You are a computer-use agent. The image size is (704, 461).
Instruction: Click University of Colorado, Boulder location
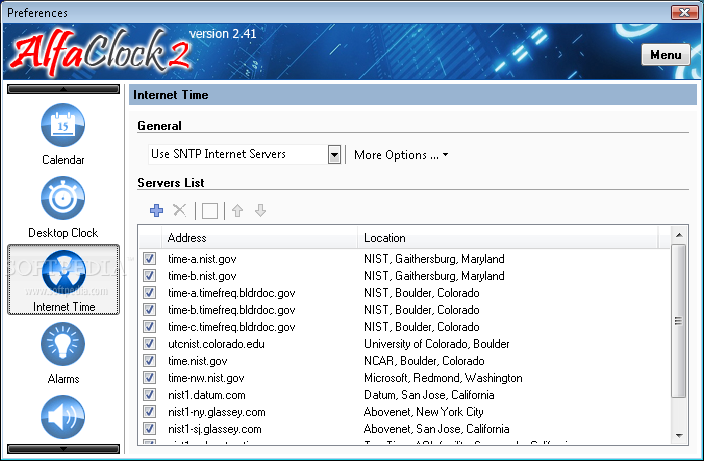[x=436, y=344]
